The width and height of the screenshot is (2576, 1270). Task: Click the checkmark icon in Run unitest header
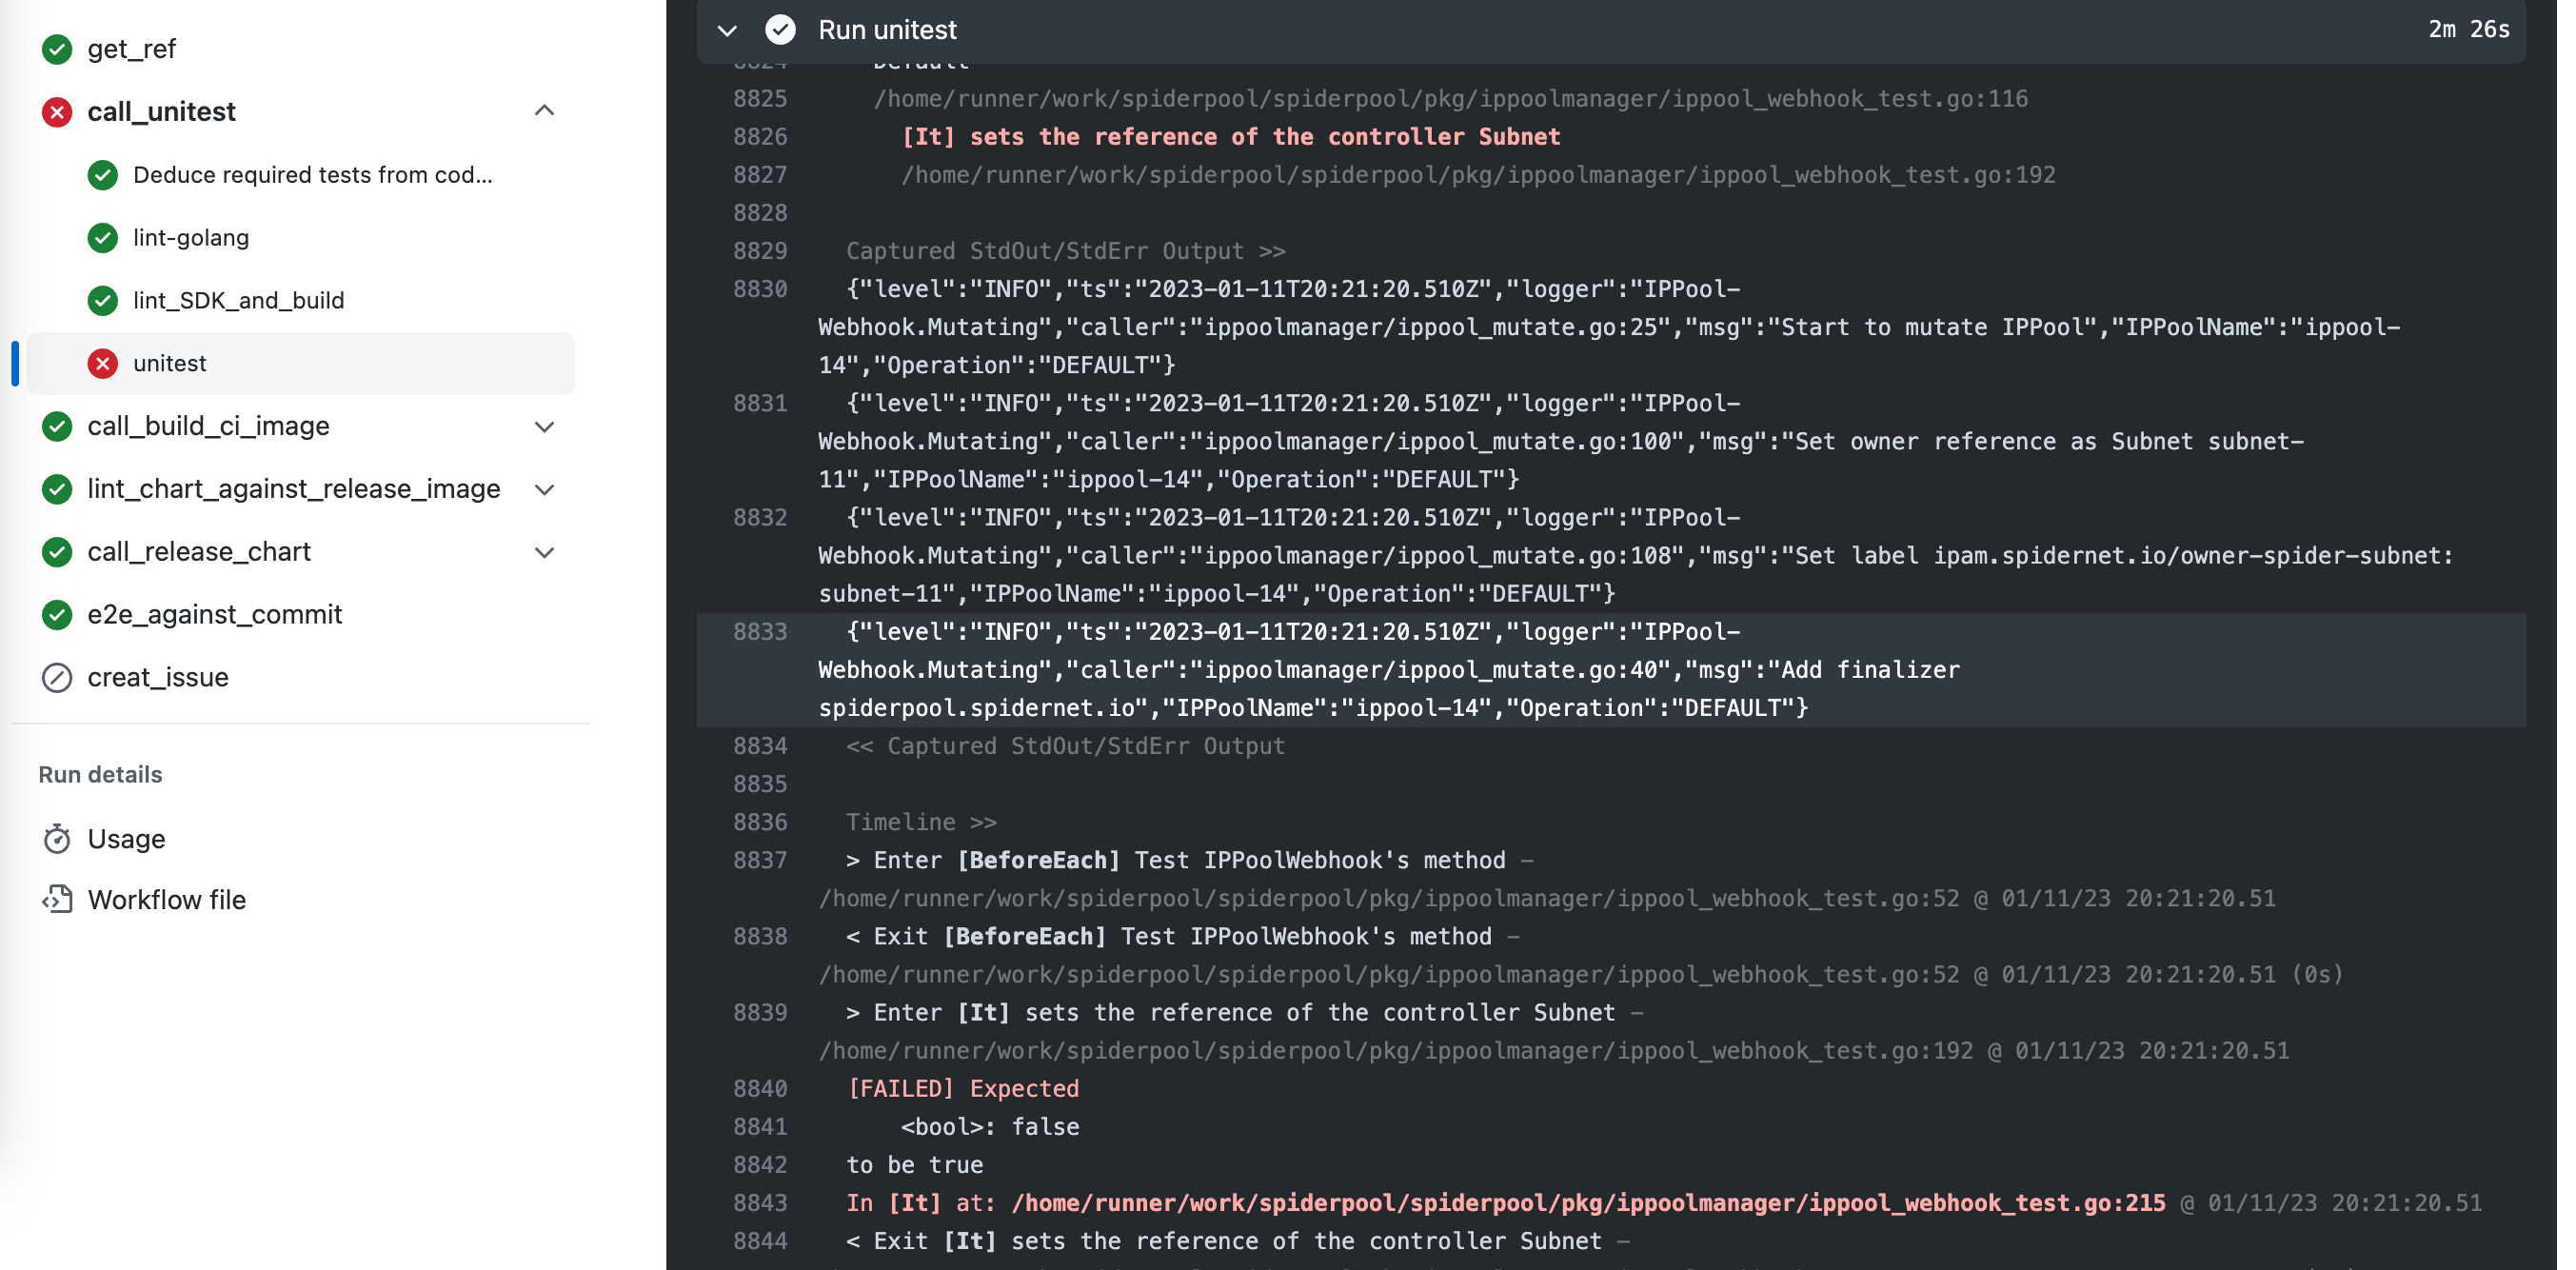pos(780,30)
